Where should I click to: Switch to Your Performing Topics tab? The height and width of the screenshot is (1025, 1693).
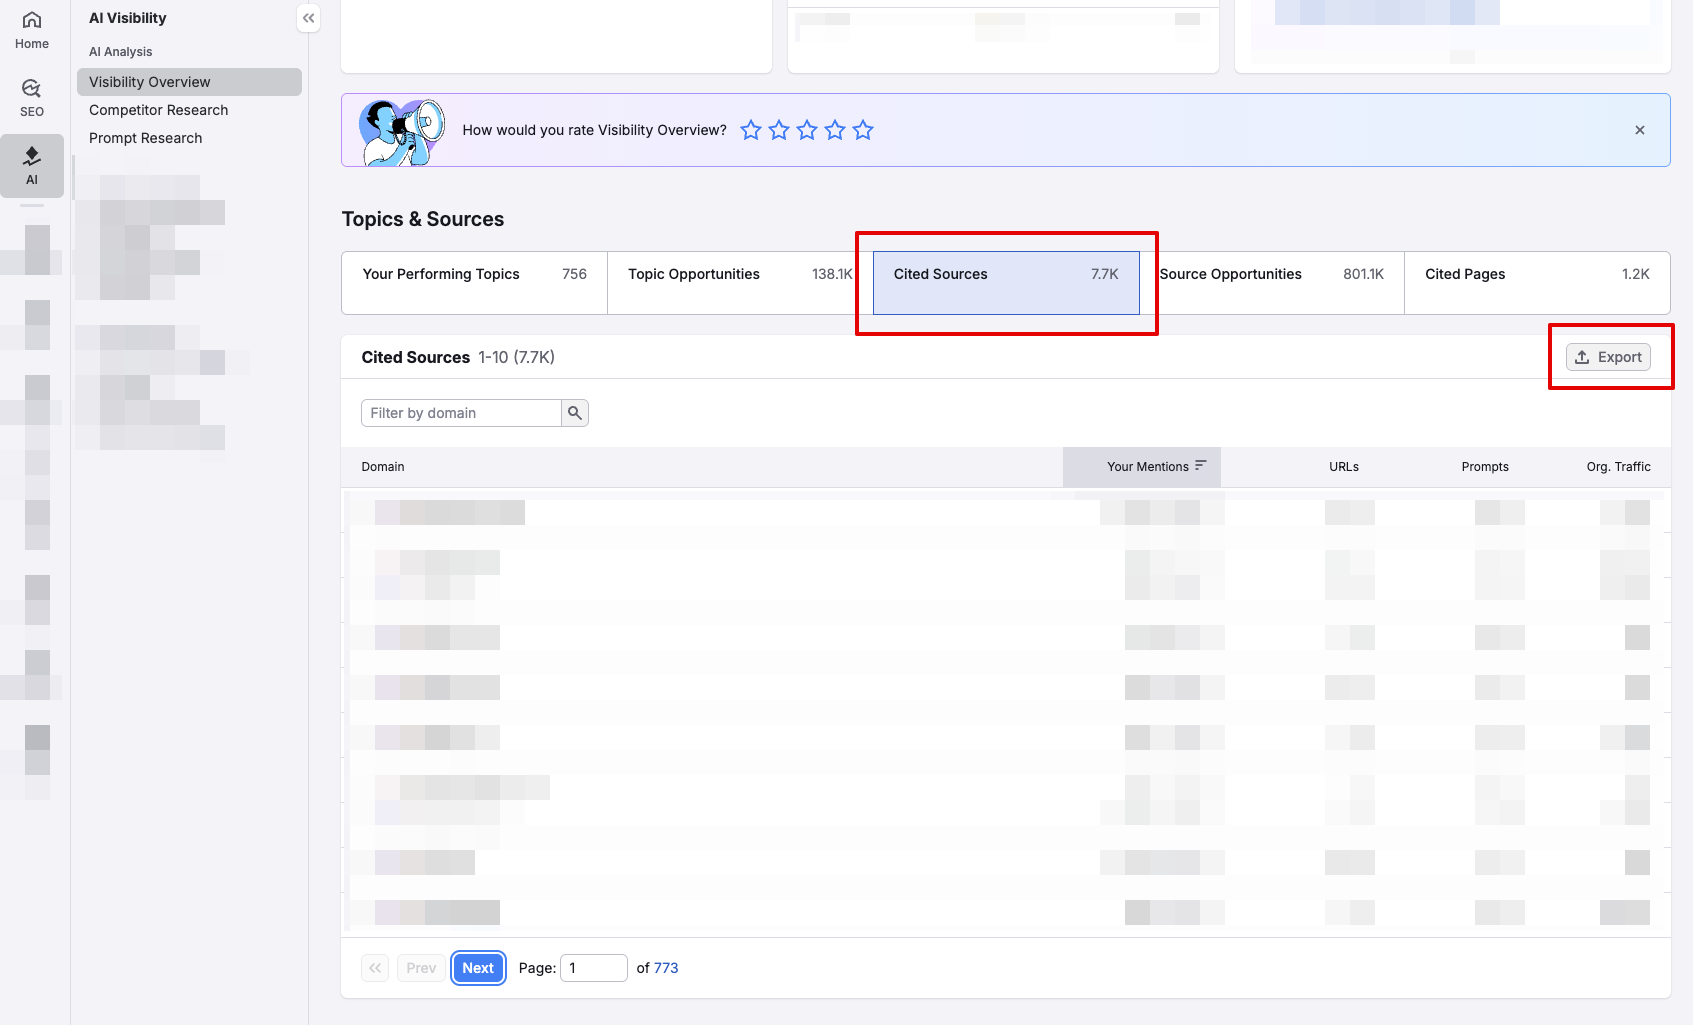click(x=474, y=283)
